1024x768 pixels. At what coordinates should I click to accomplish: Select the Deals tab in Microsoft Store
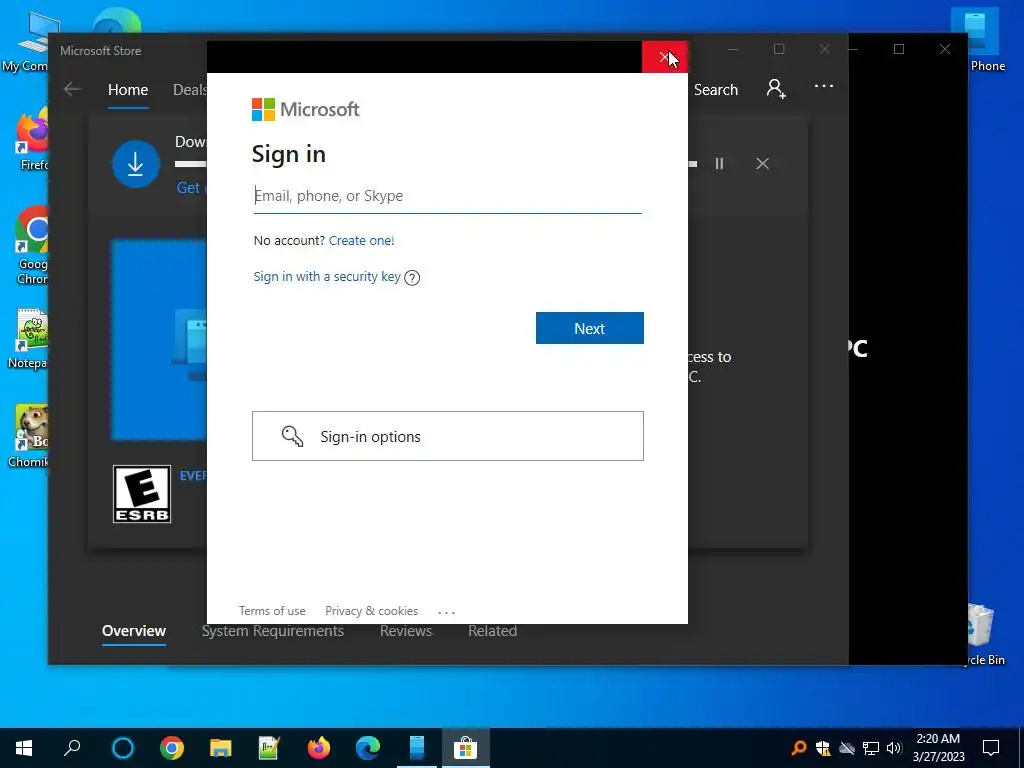point(189,90)
